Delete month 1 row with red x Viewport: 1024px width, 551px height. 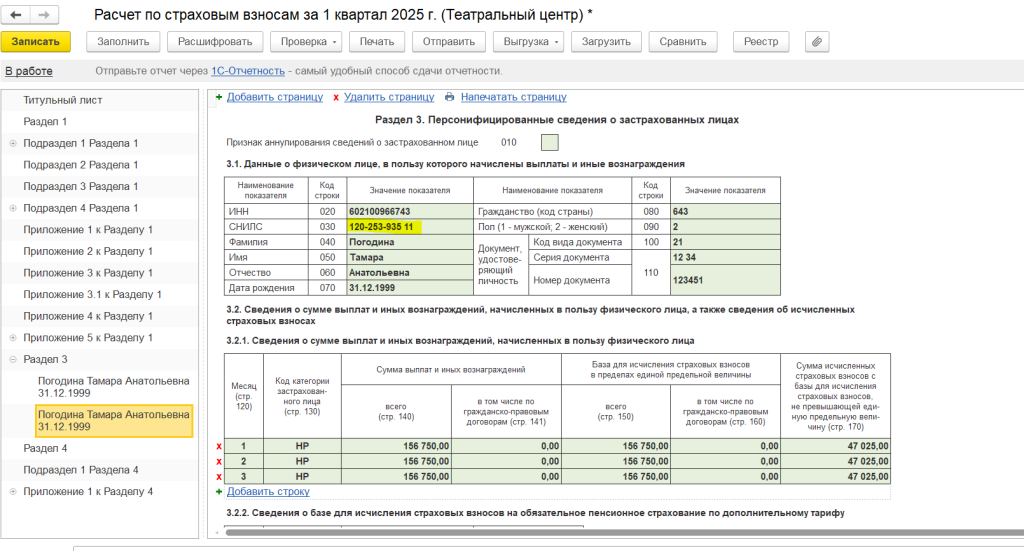(x=219, y=446)
